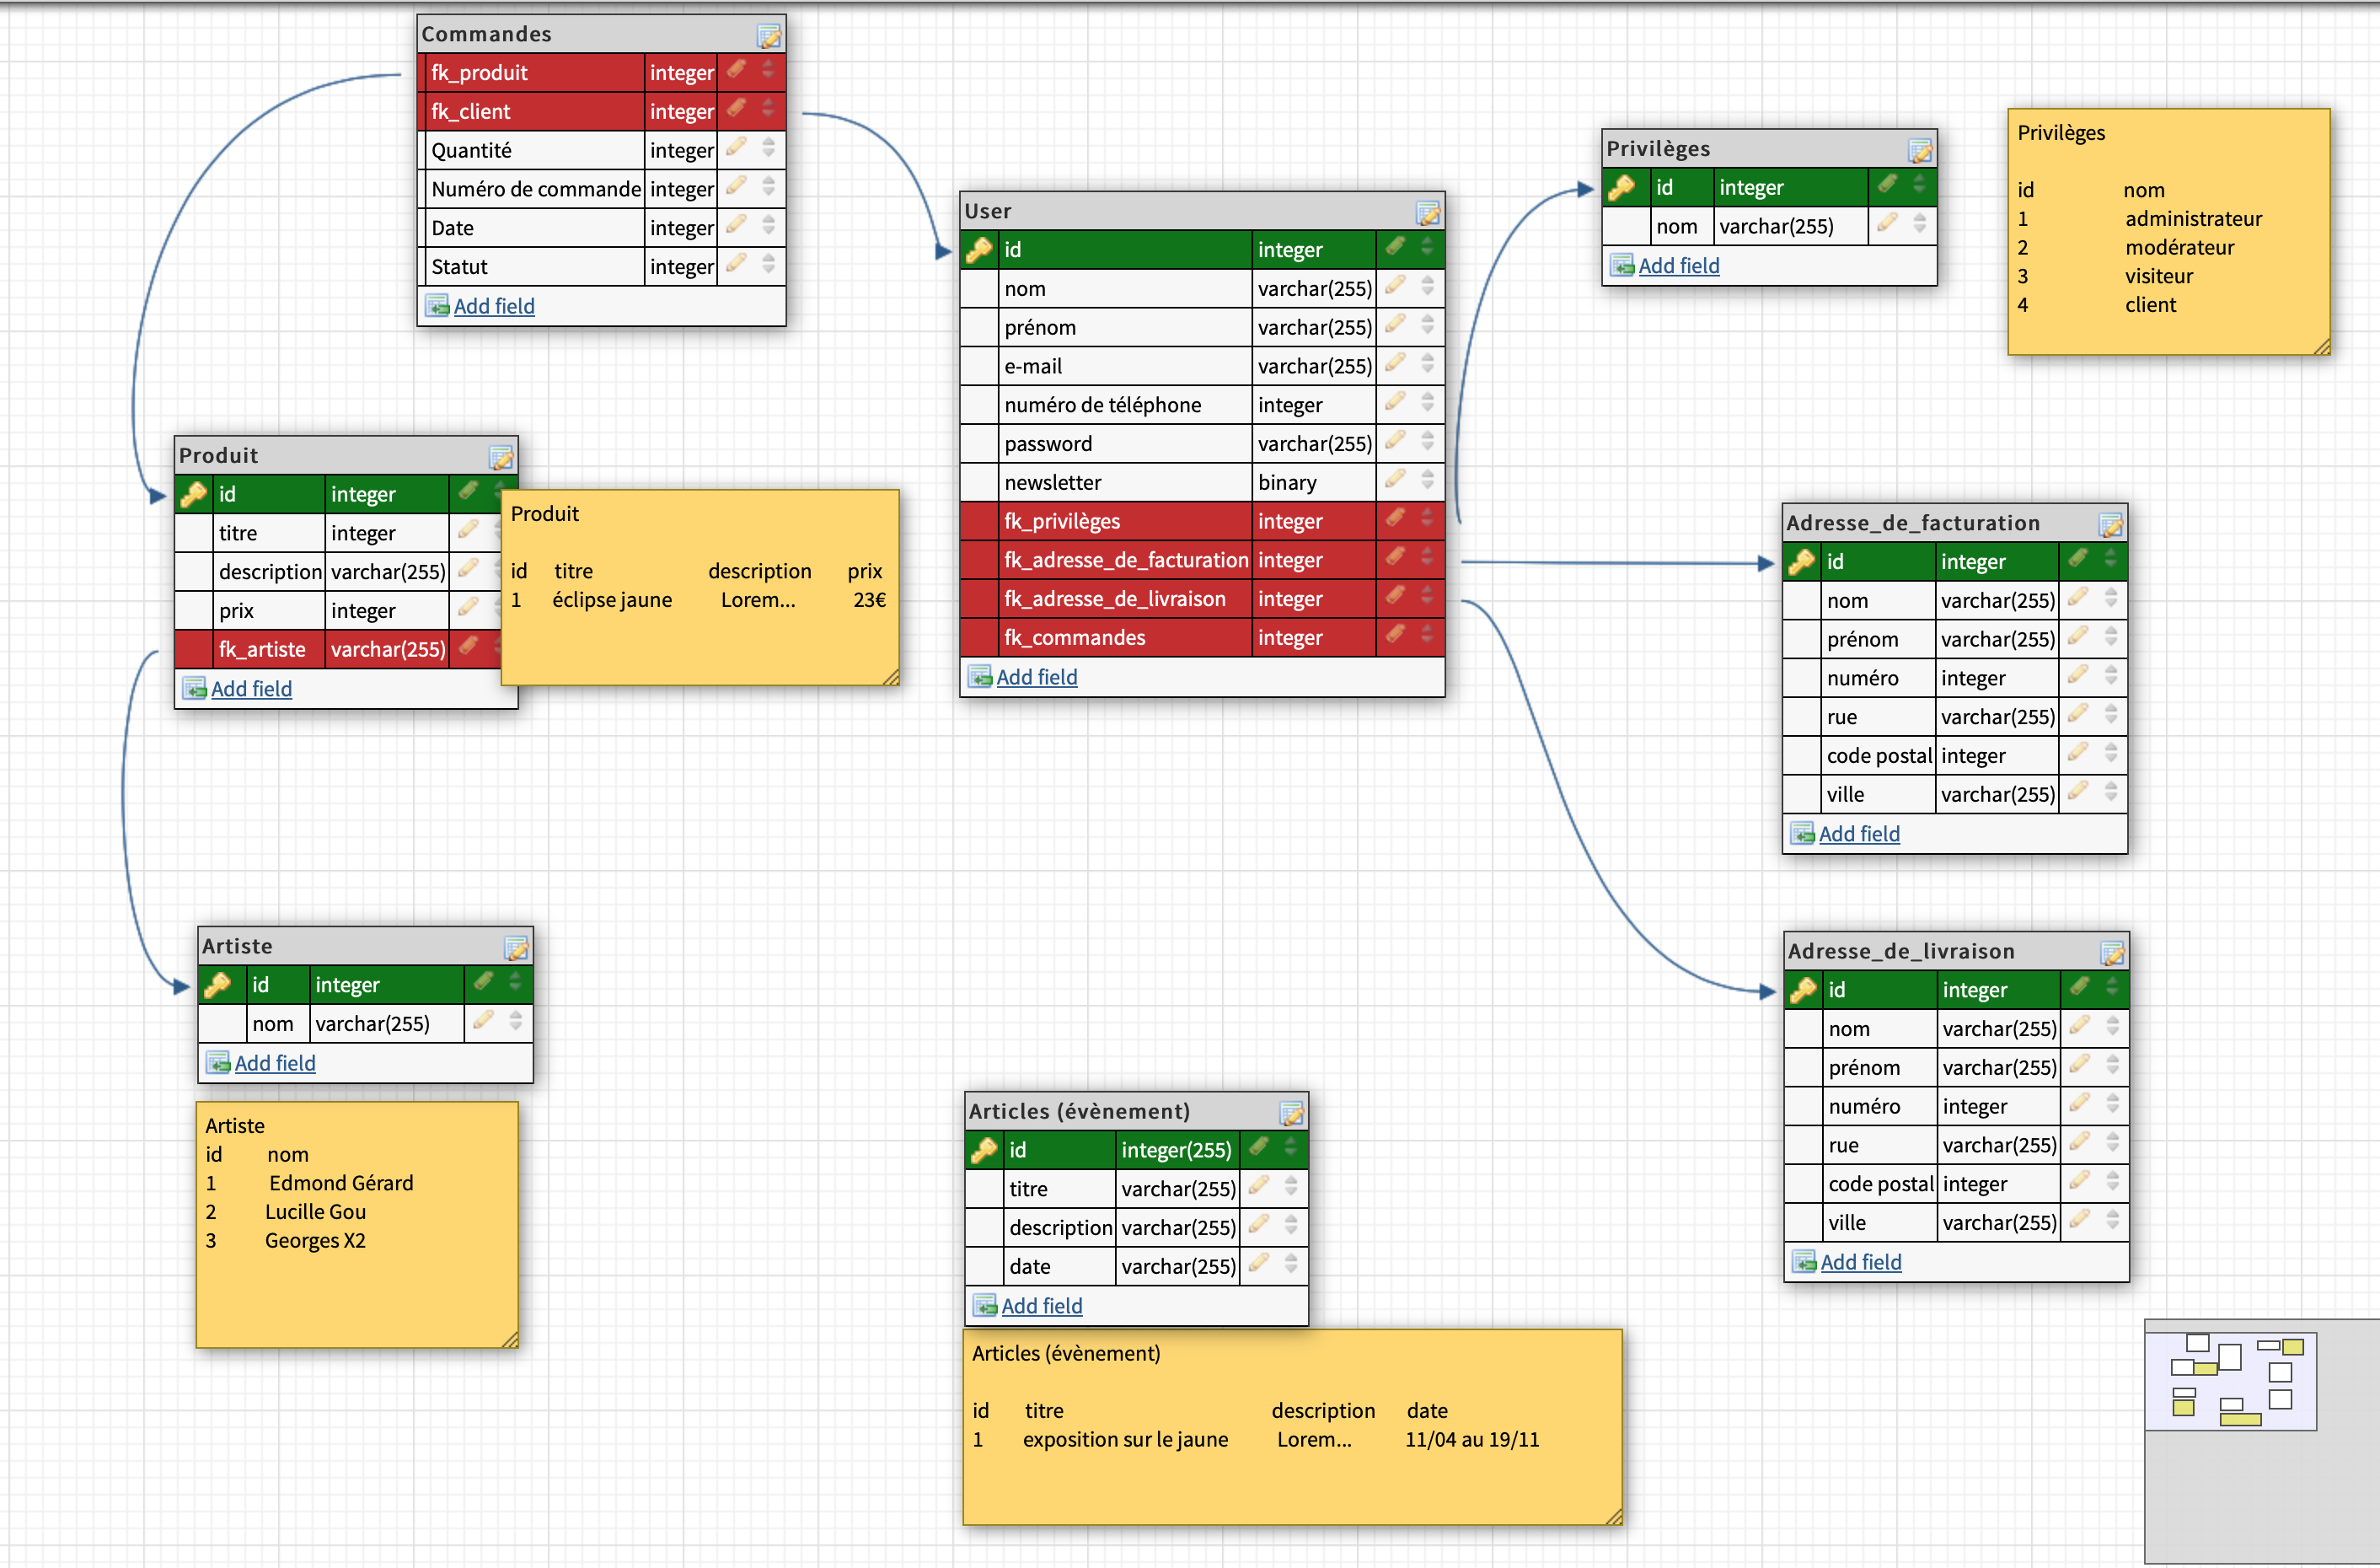The height and width of the screenshot is (1568, 2380).
Task: Click the reorder arrows for the newsletter field
Action: pos(1427,481)
